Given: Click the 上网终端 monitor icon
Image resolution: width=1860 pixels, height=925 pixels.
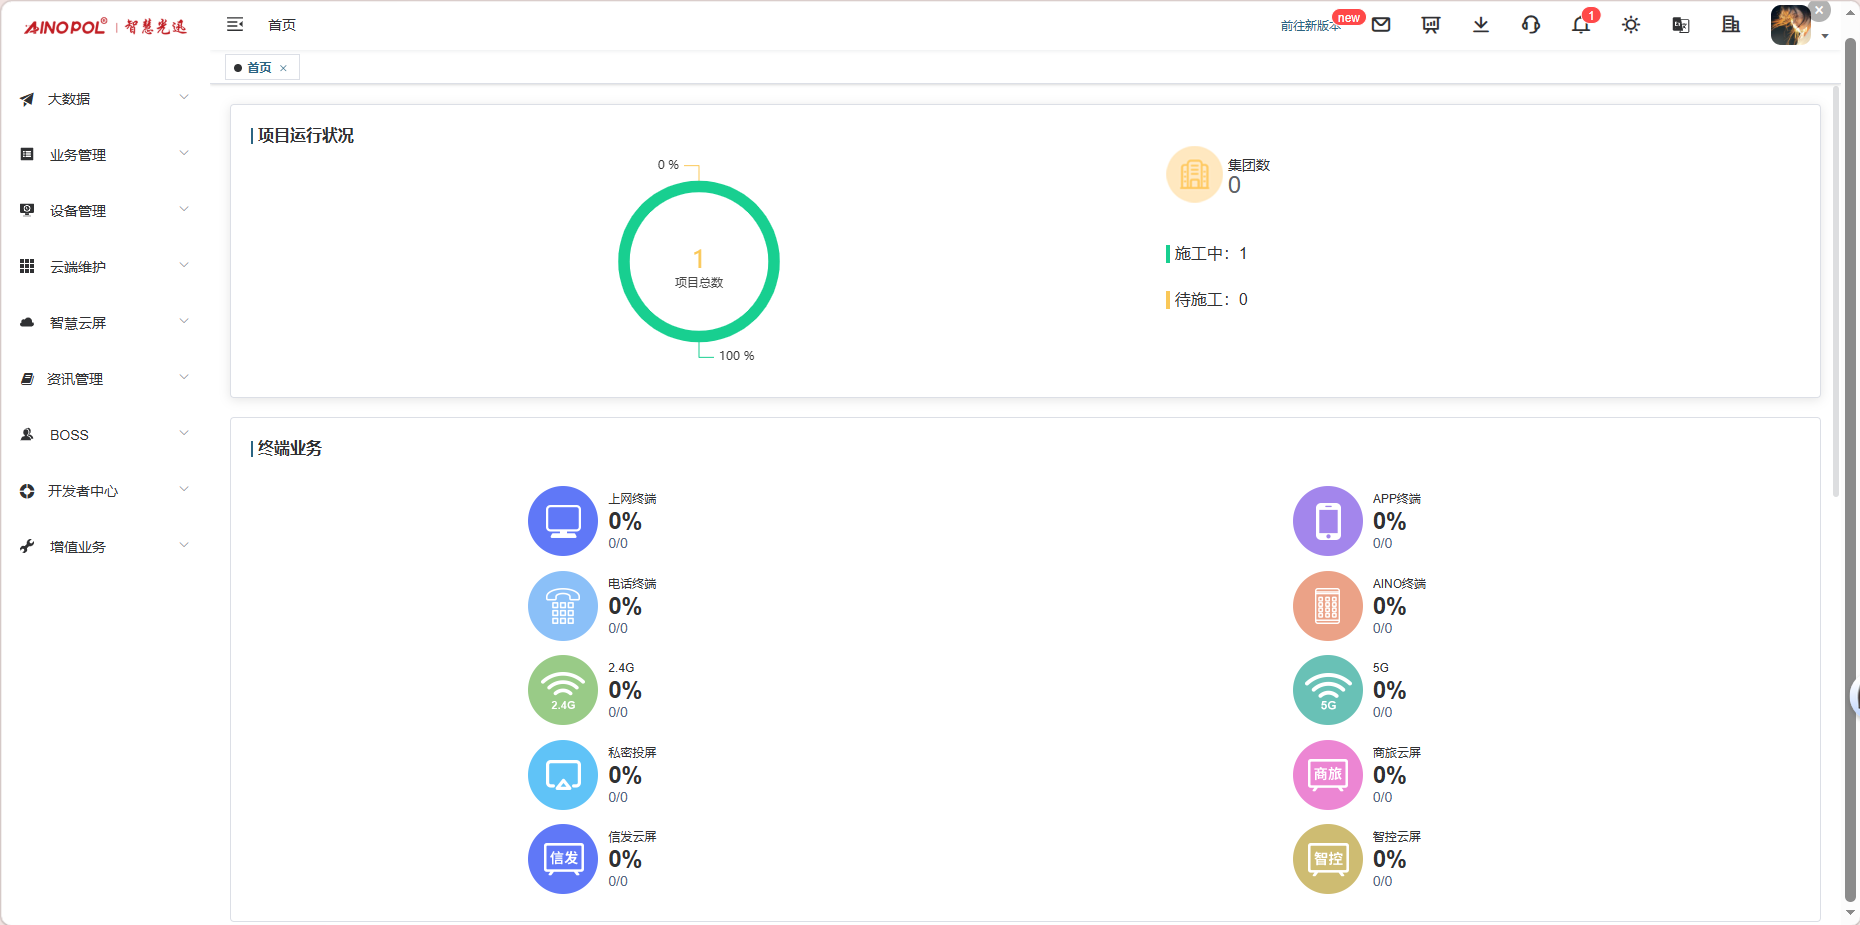Looking at the screenshot, I should (x=563, y=521).
